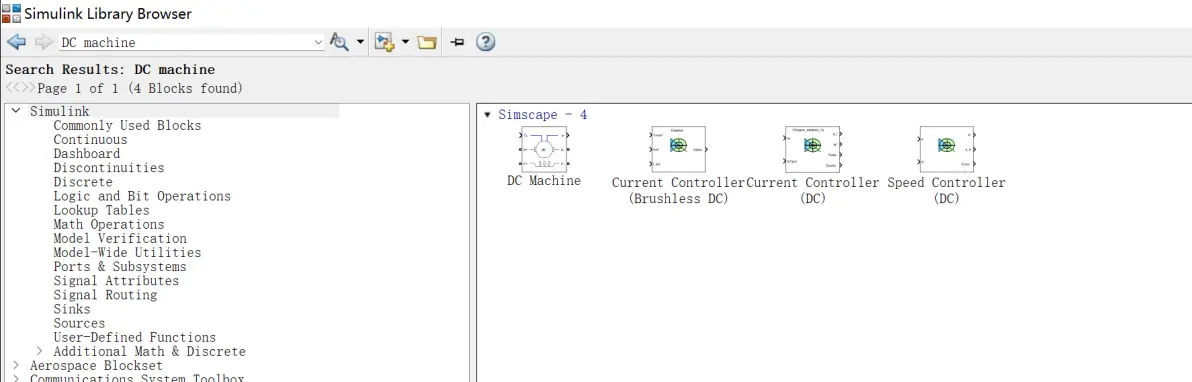The image size is (1192, 382).
Task: Open search options dropdown arrow
Action: click(x=360, y=43)
